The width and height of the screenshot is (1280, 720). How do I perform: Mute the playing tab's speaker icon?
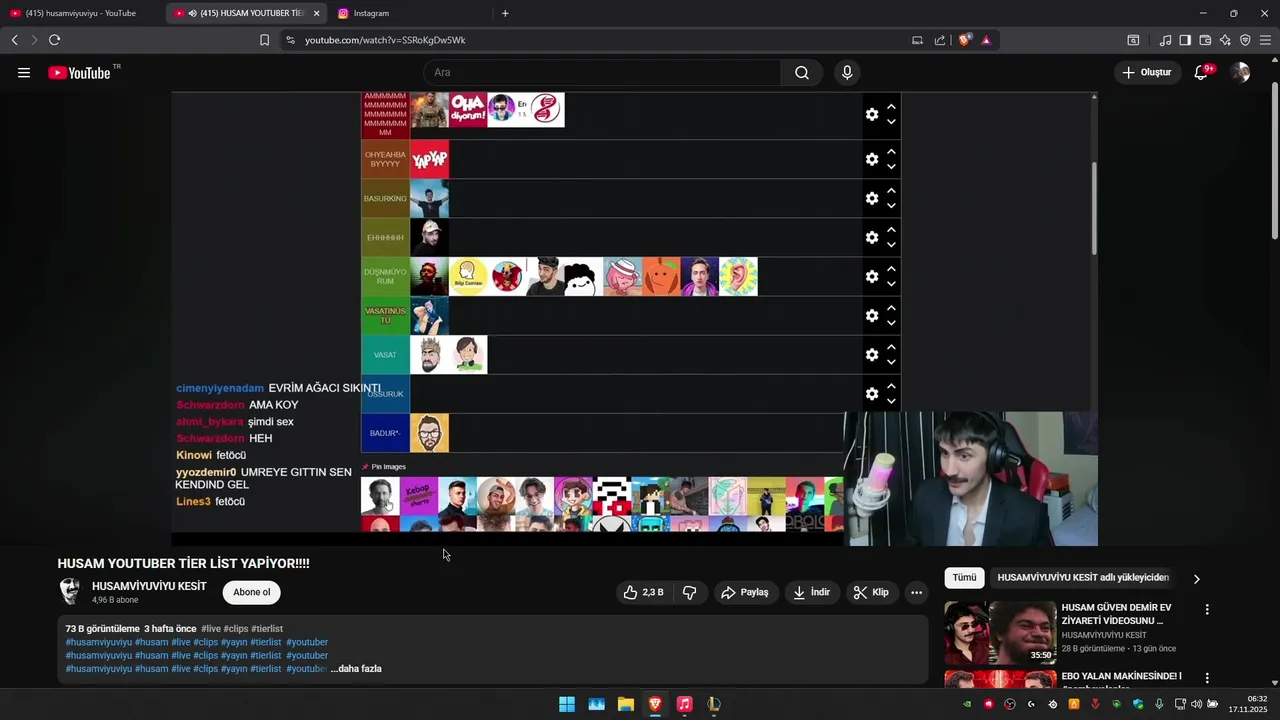click(x=192, y=13)
